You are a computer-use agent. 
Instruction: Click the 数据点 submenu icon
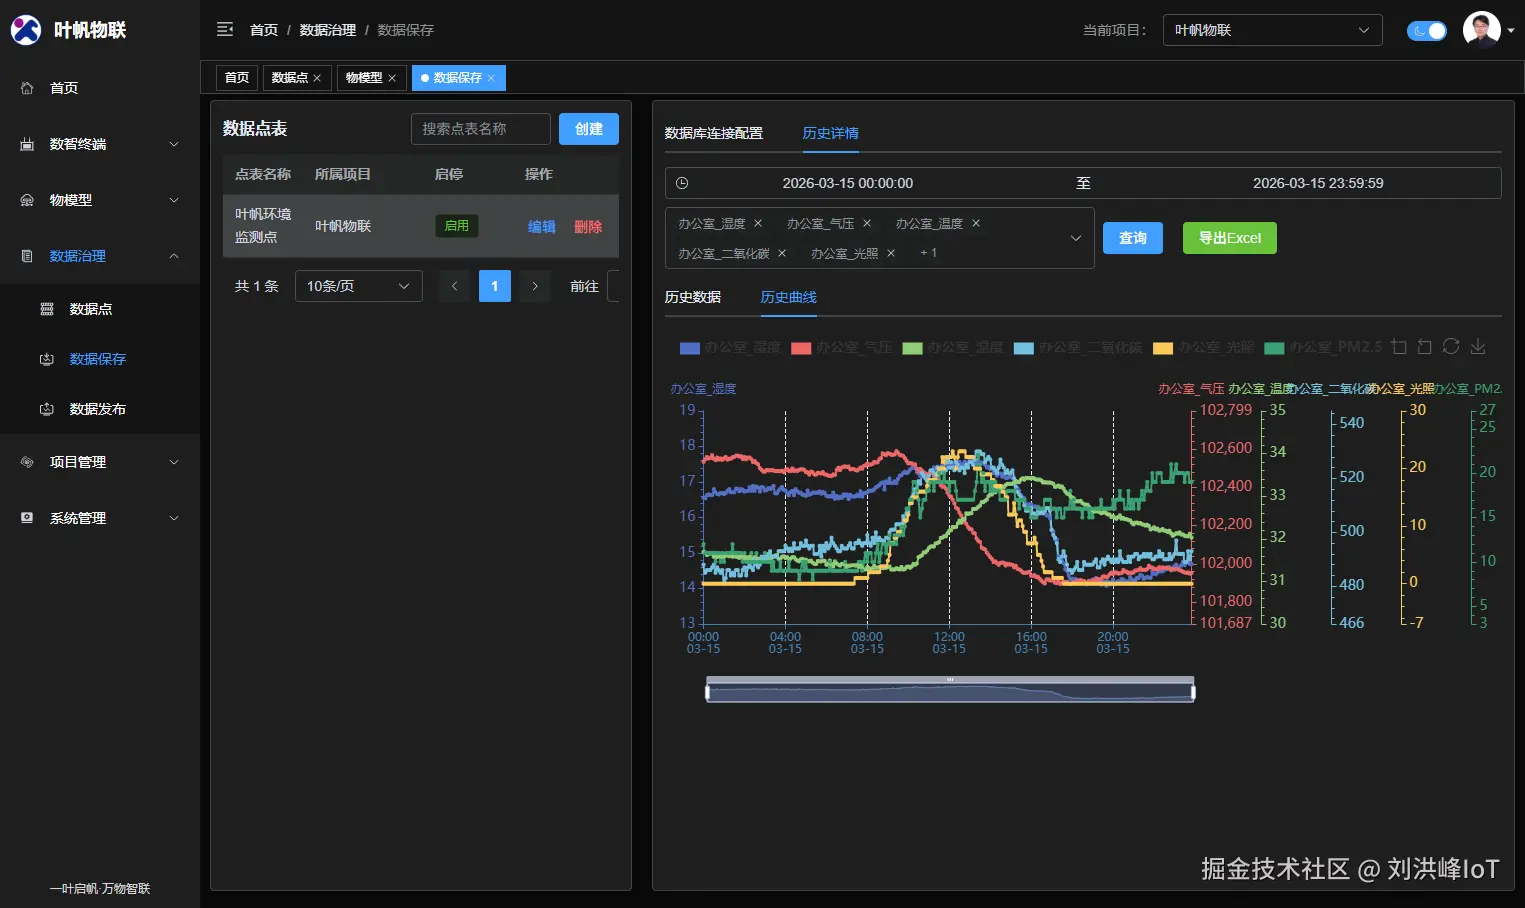coord(46,309)
